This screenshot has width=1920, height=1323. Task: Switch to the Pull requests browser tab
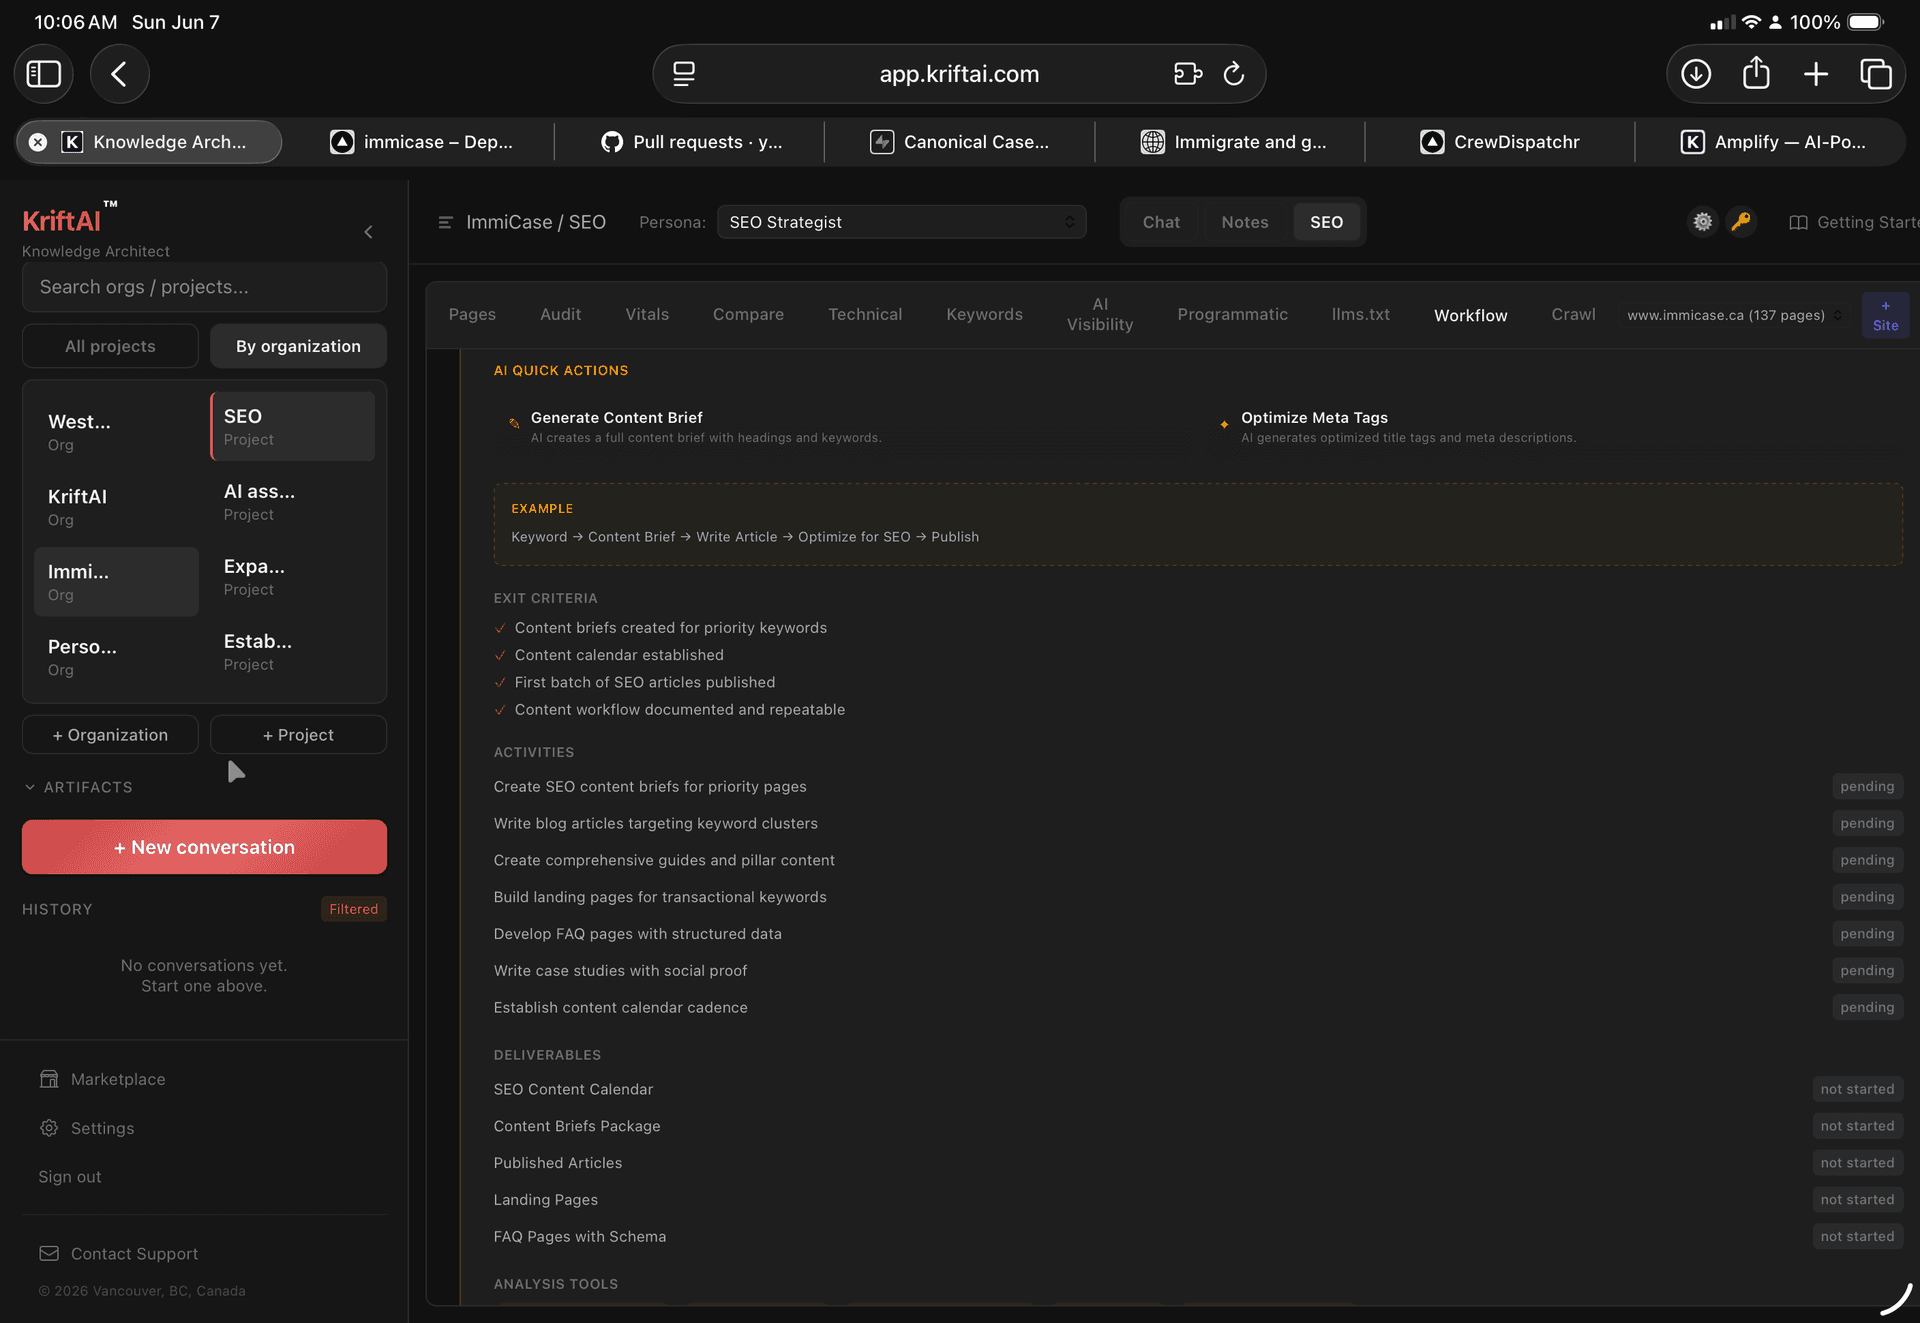coord(690,142)
